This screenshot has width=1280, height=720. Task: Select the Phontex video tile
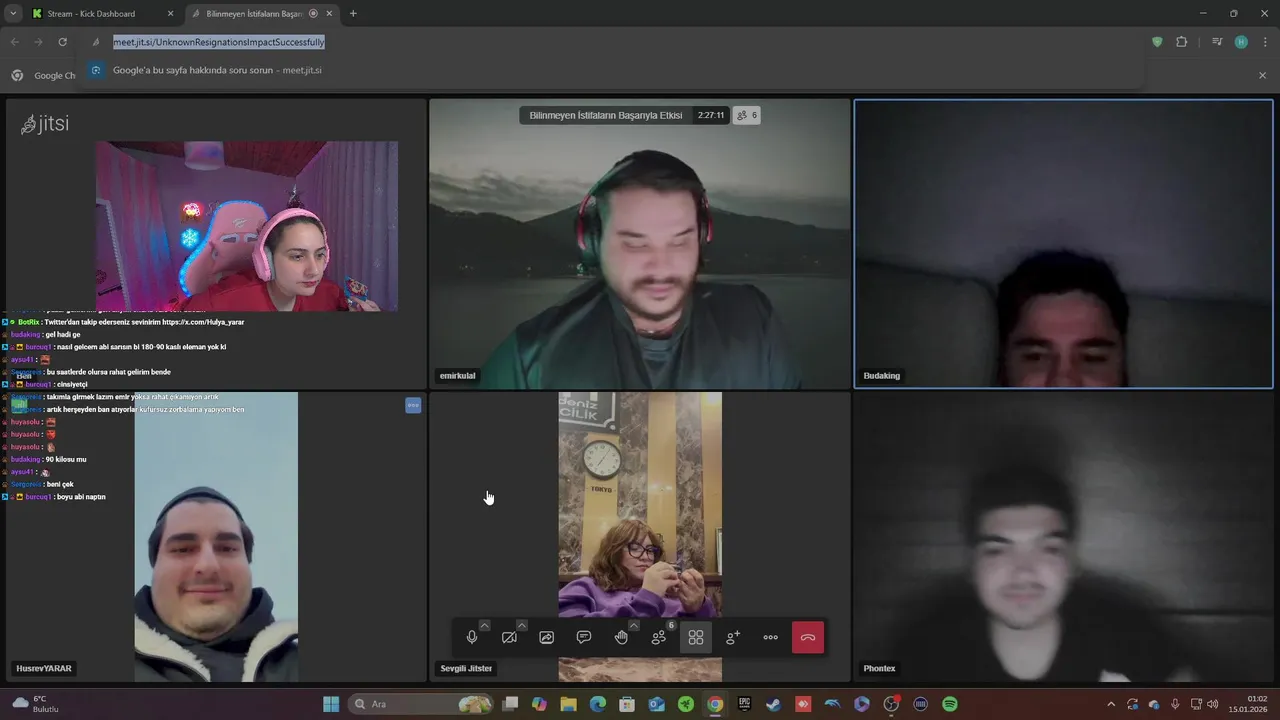point(1063,537)
